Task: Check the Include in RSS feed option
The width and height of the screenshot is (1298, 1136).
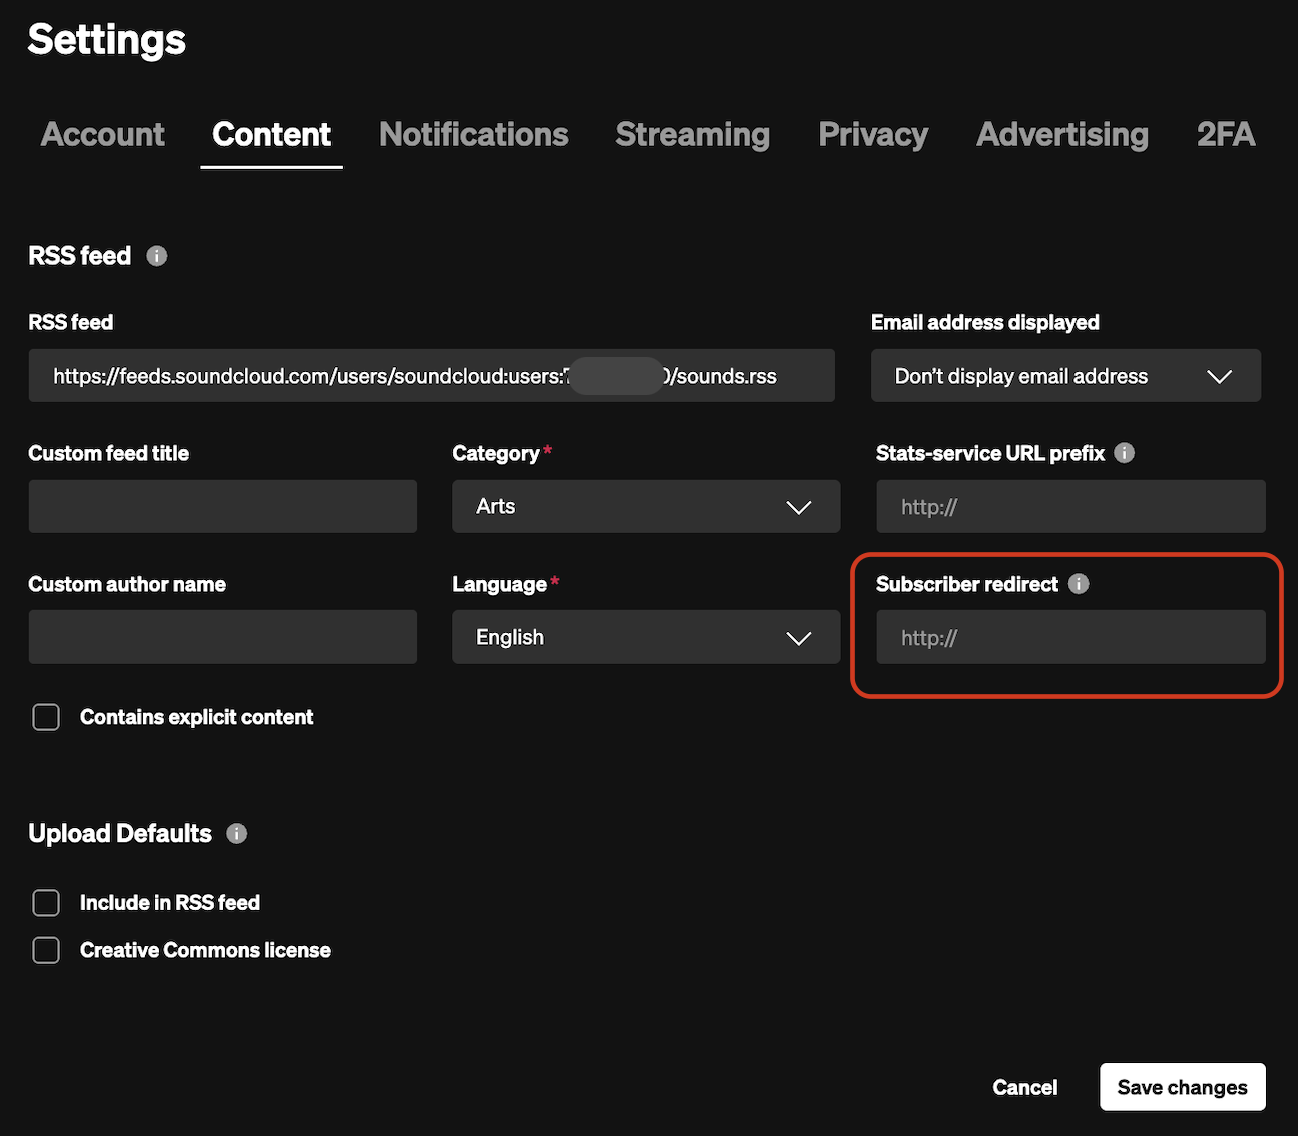Action: 46,903
